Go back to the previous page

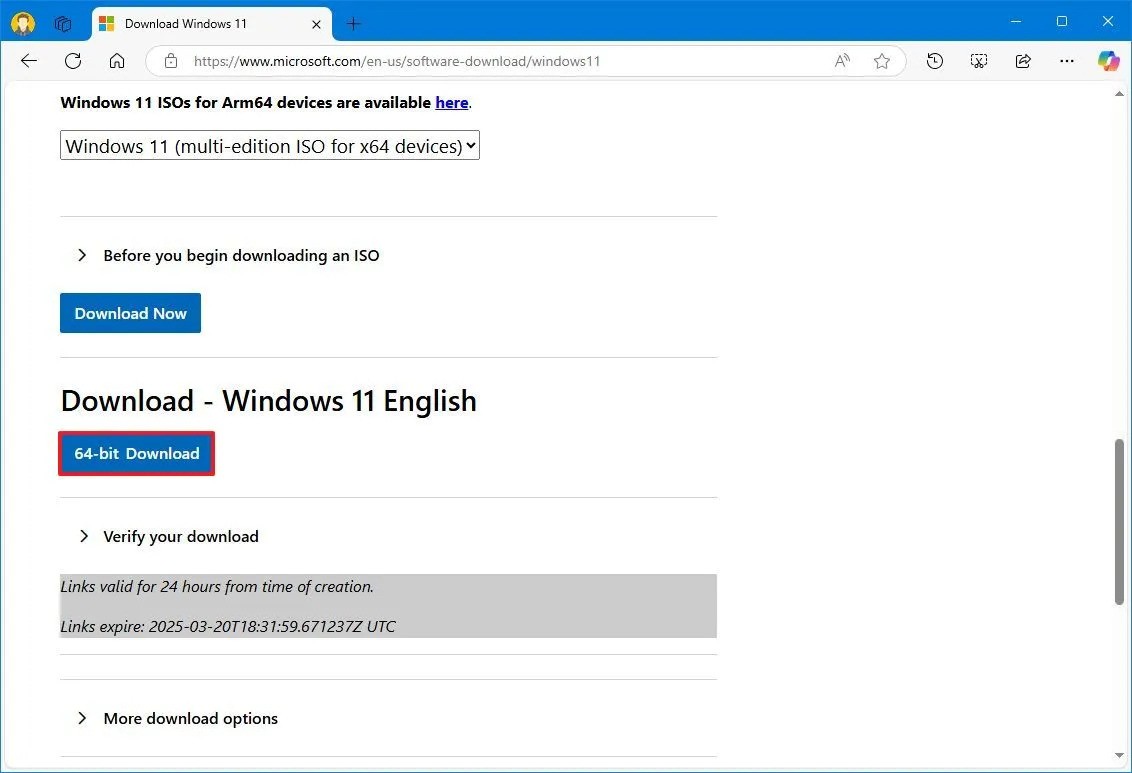(28, 61)
